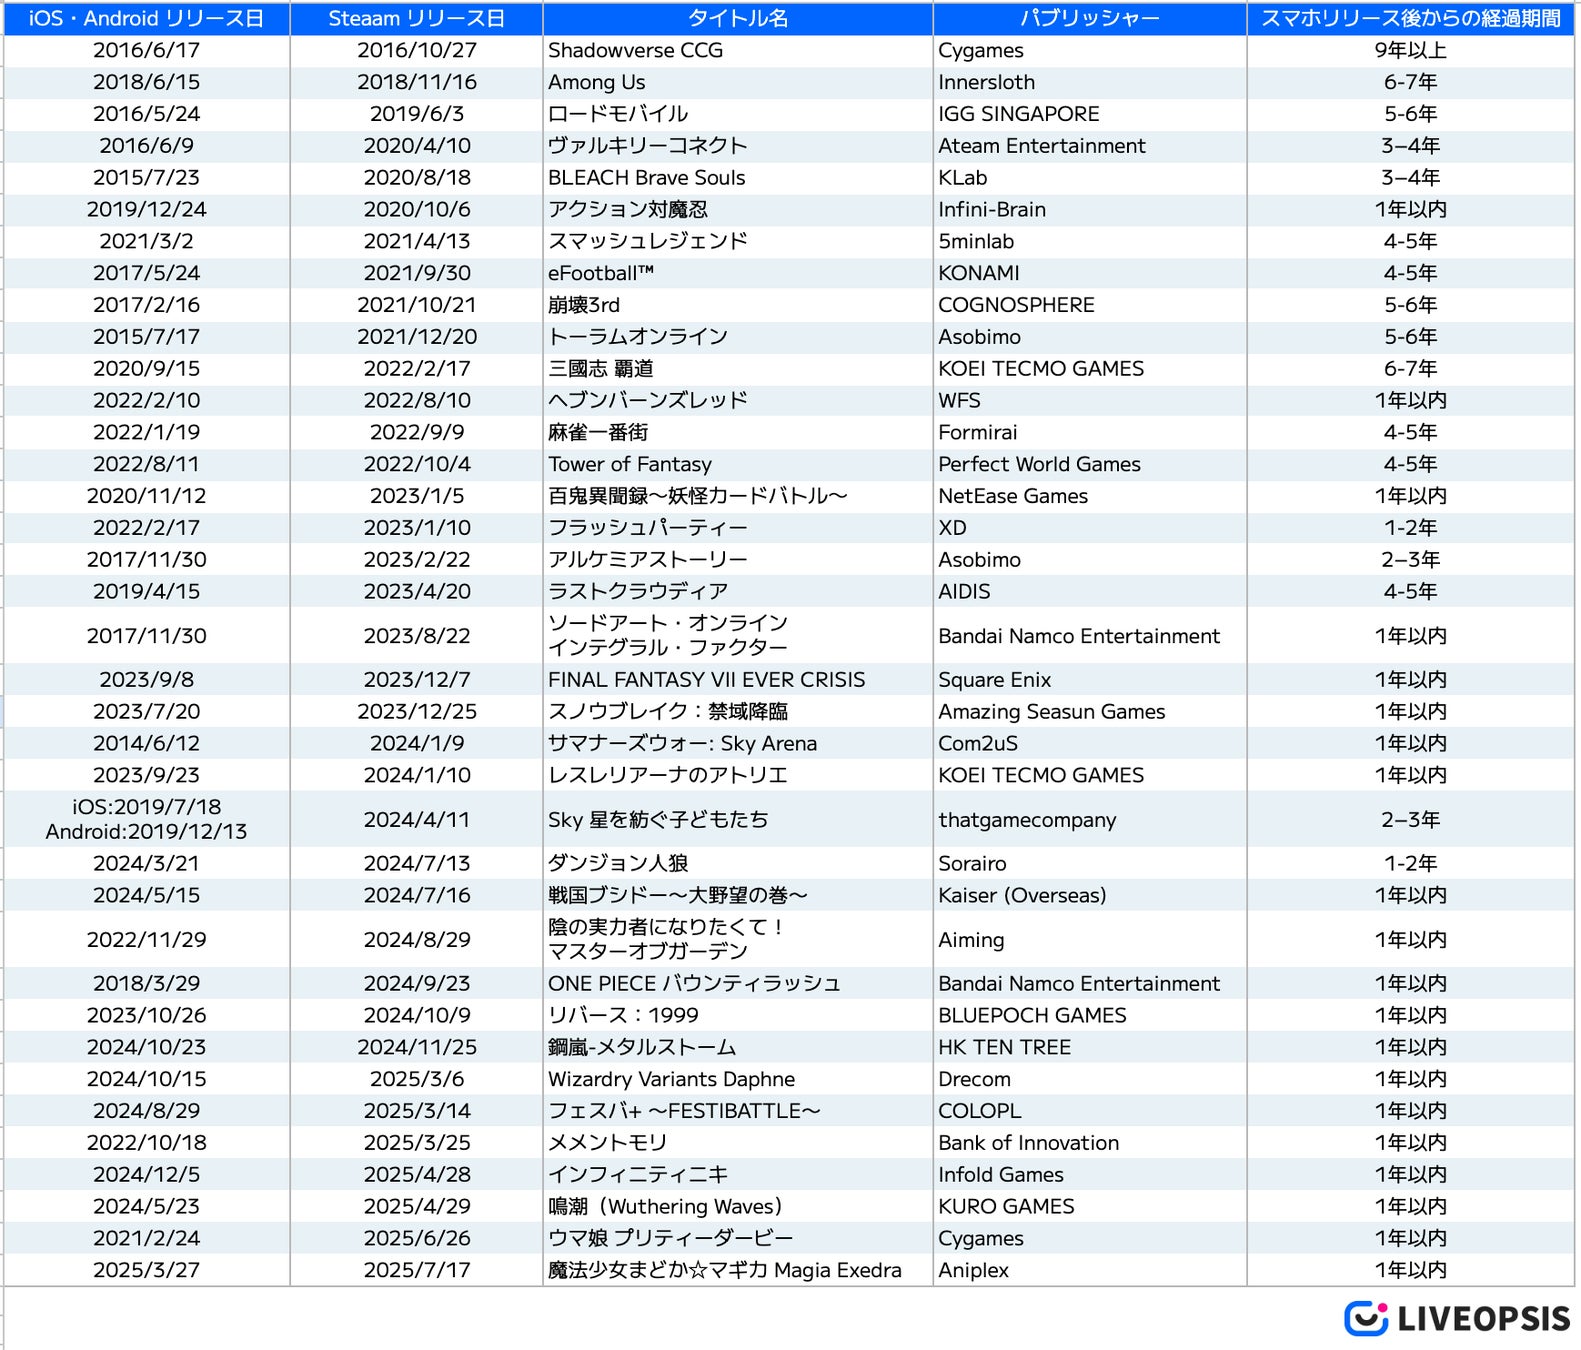Select the "百鬼異聞録〜妖怪カードバトル〜" cell
The height and width of the screenshot is (1350, 1581).
pos(738,496)
